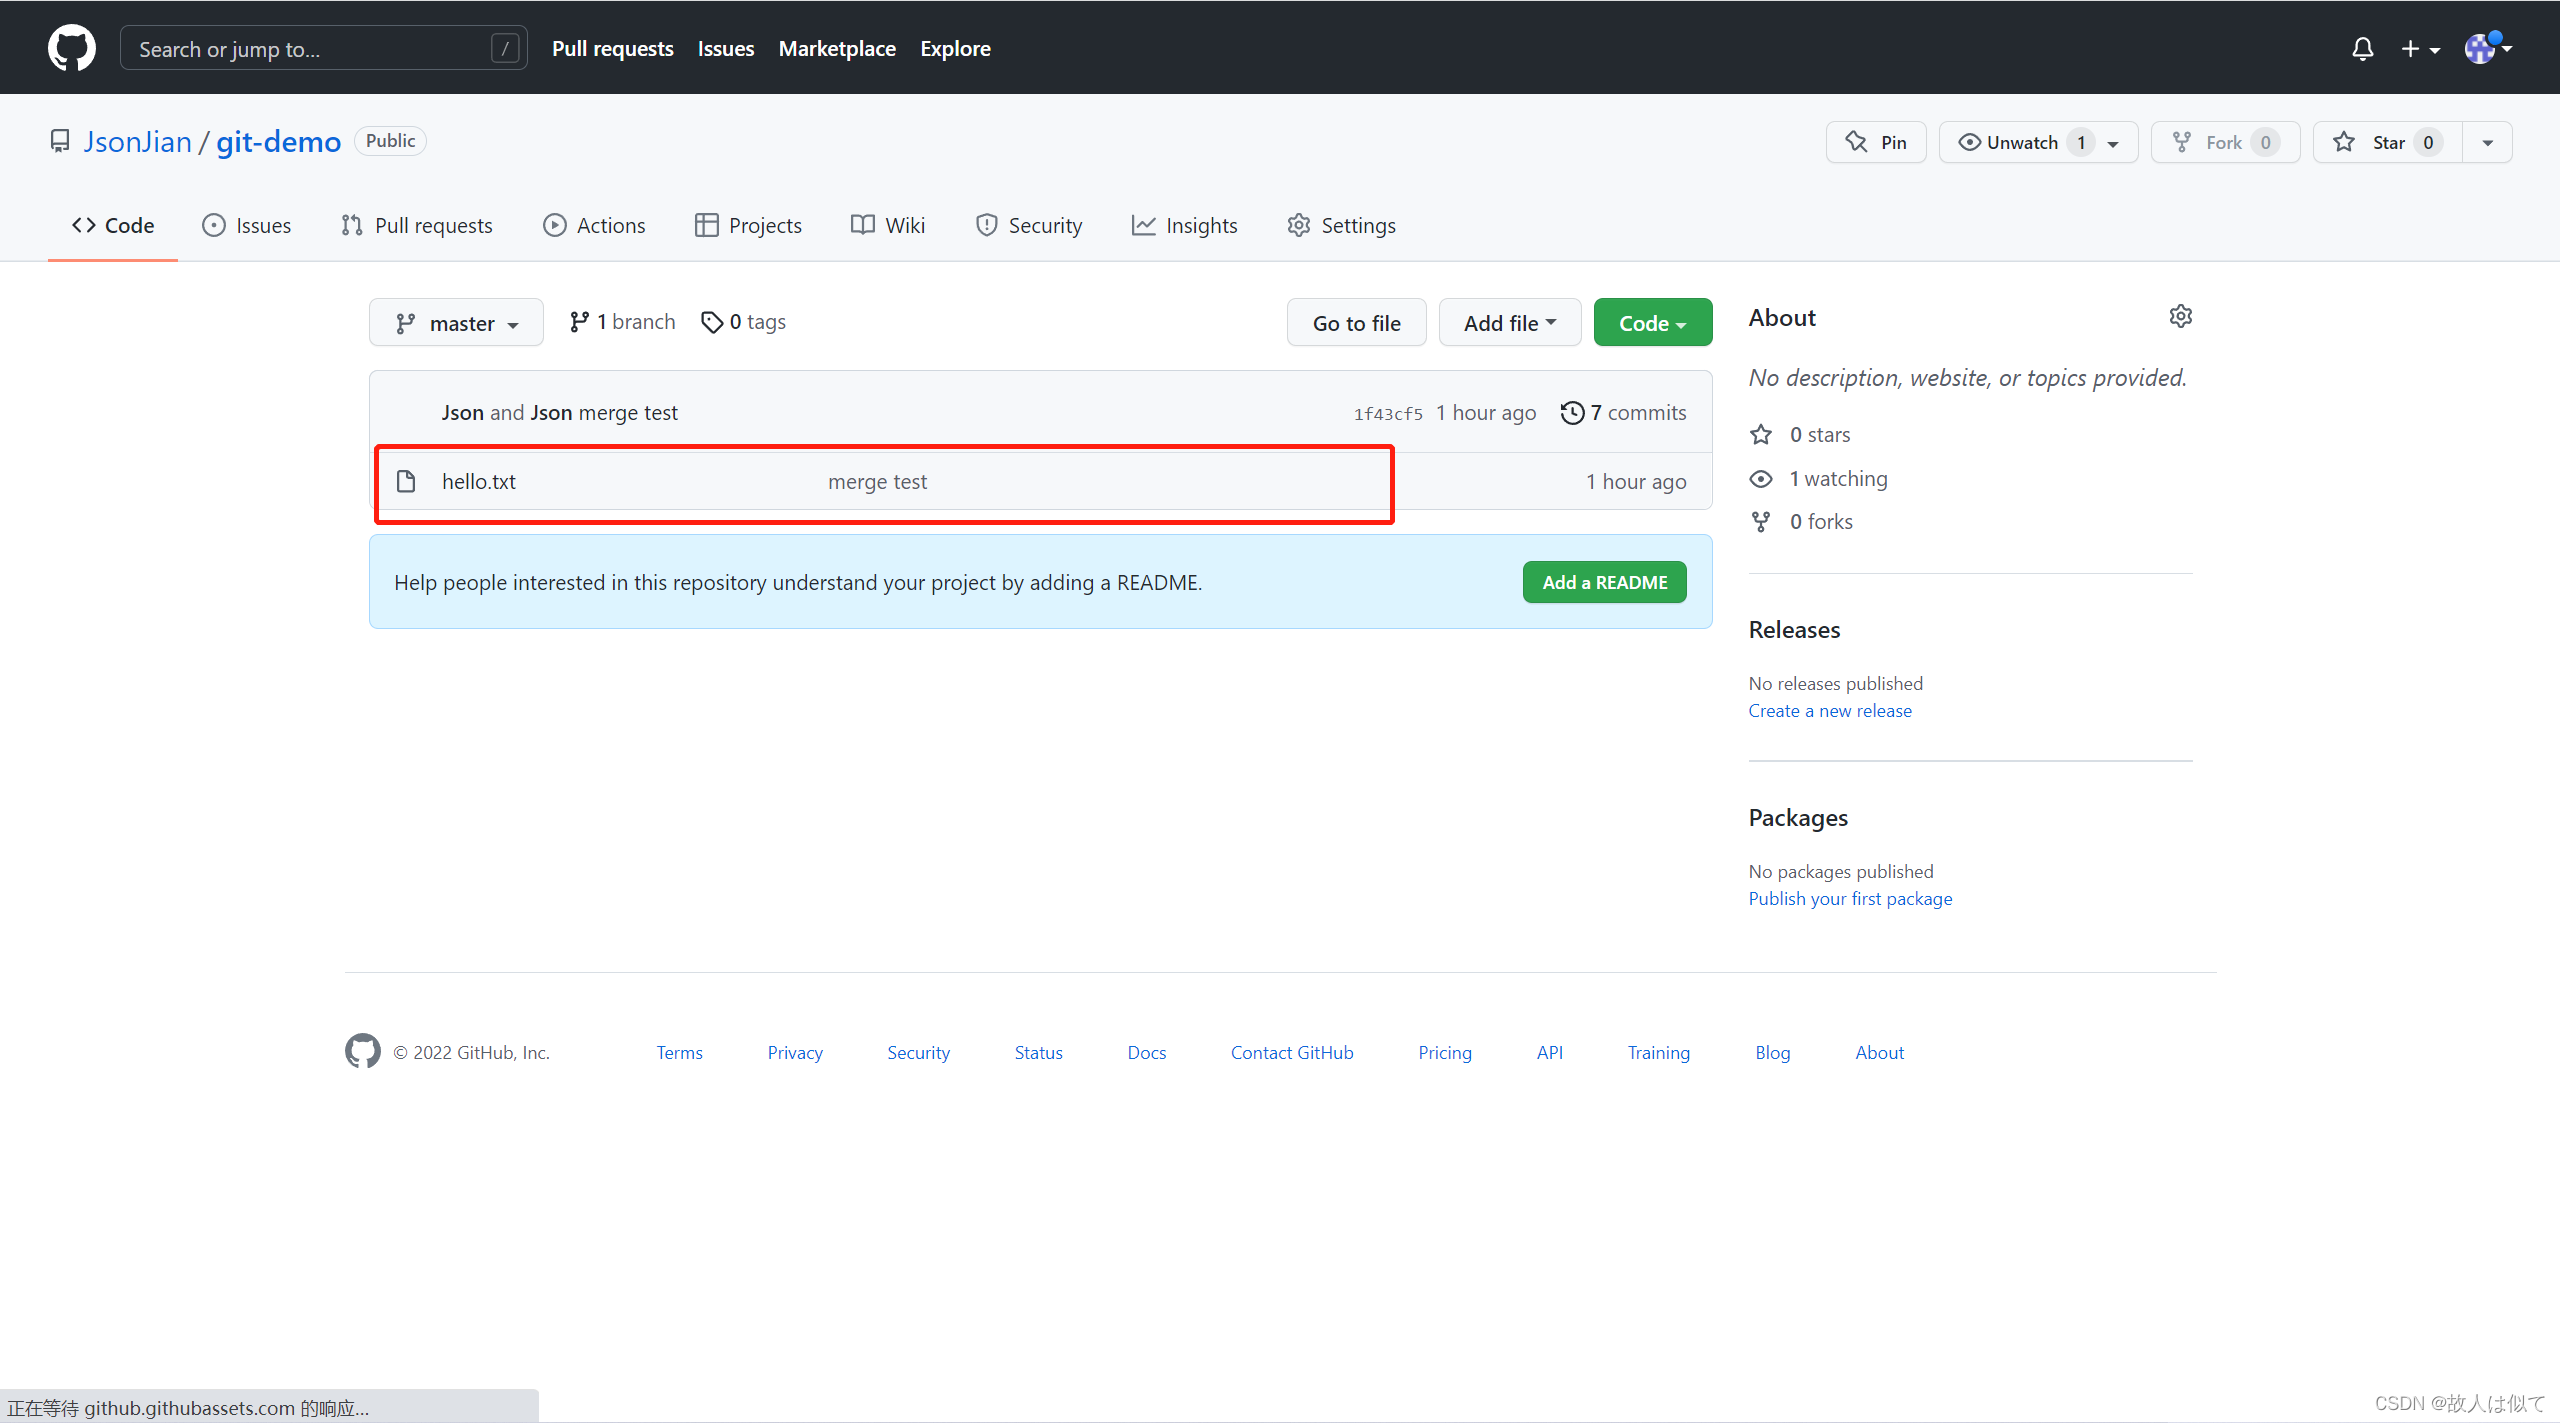Open commit hash 1f43cf5
Image resolution: width=2560 pixels, height=1423 pixels.
1388,413
